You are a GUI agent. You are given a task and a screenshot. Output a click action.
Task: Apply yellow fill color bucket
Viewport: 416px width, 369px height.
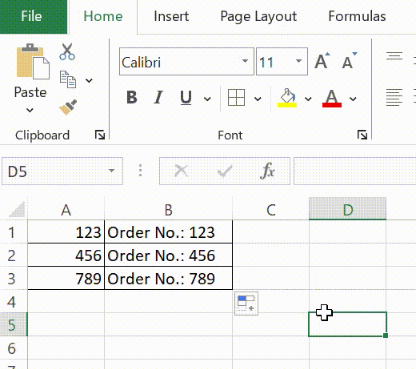click(x=287, y=98)
